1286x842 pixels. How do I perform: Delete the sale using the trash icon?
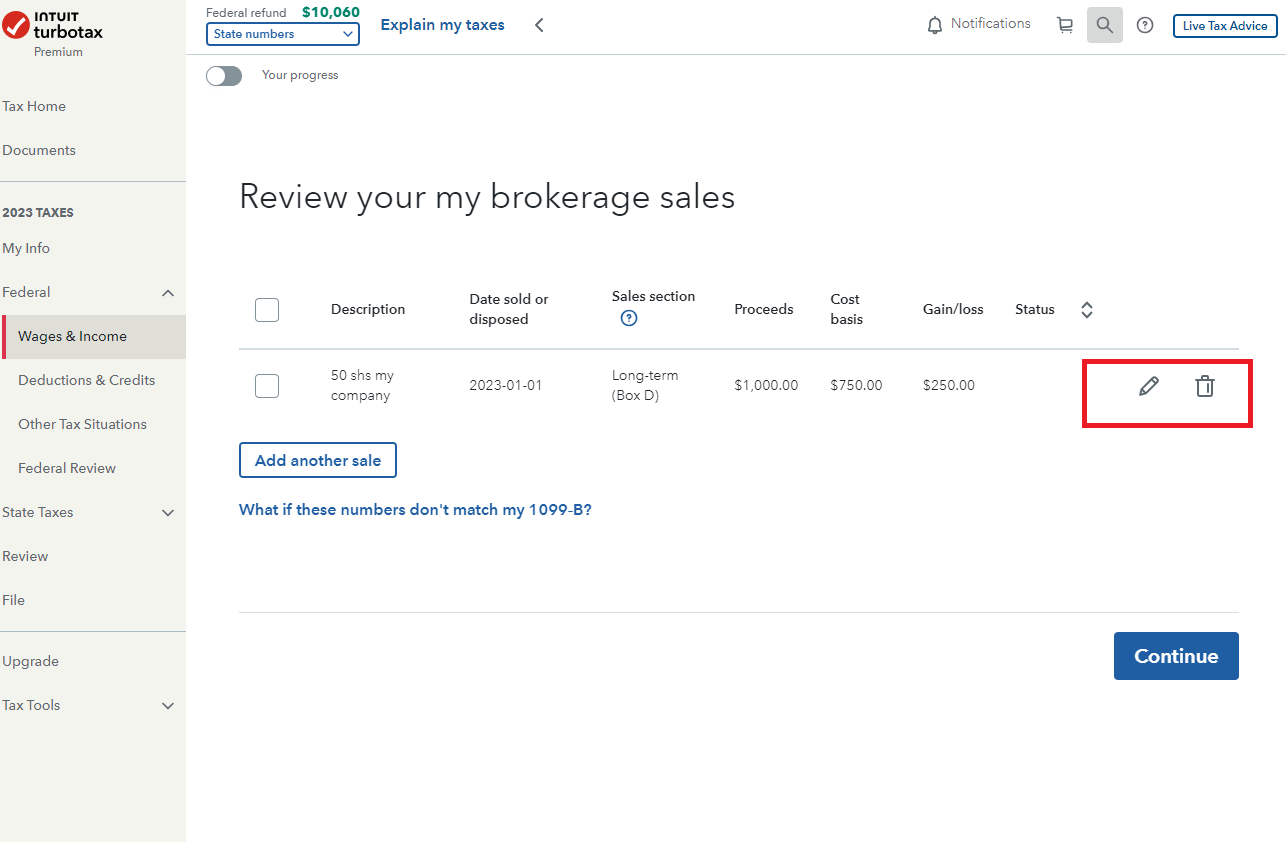click(x=1205, y=386)
